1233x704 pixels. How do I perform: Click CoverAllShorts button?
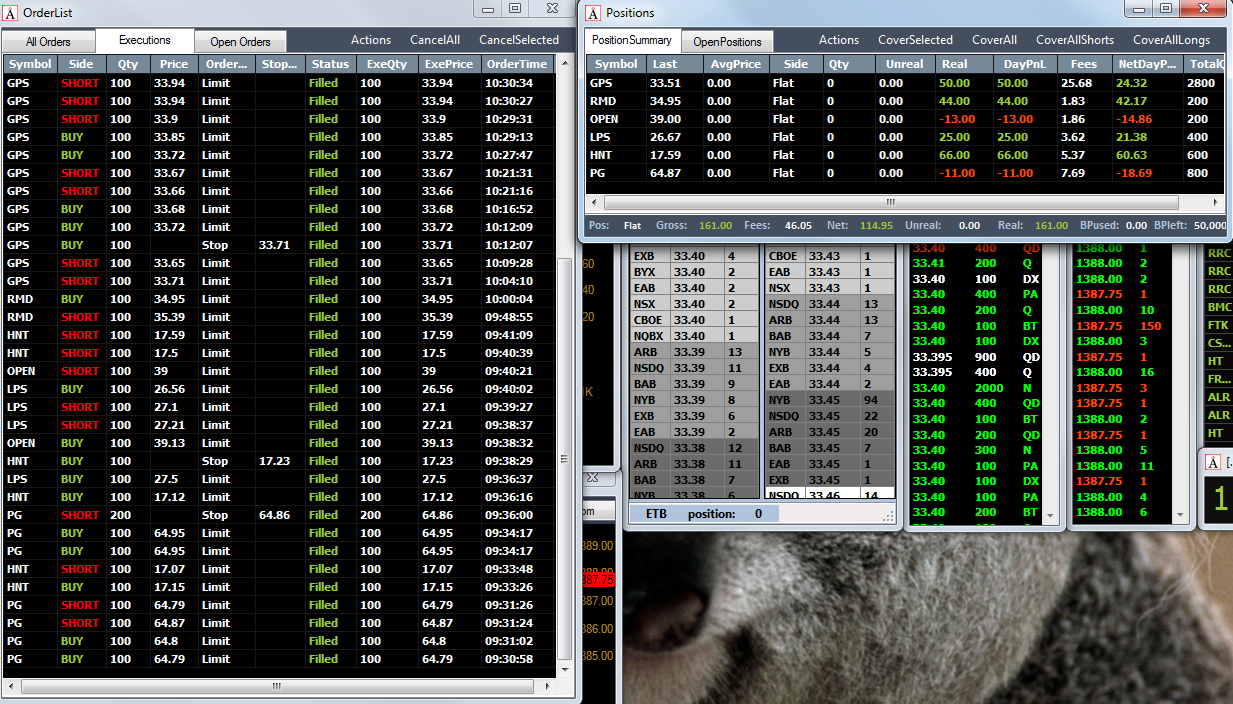[1075, 40]
